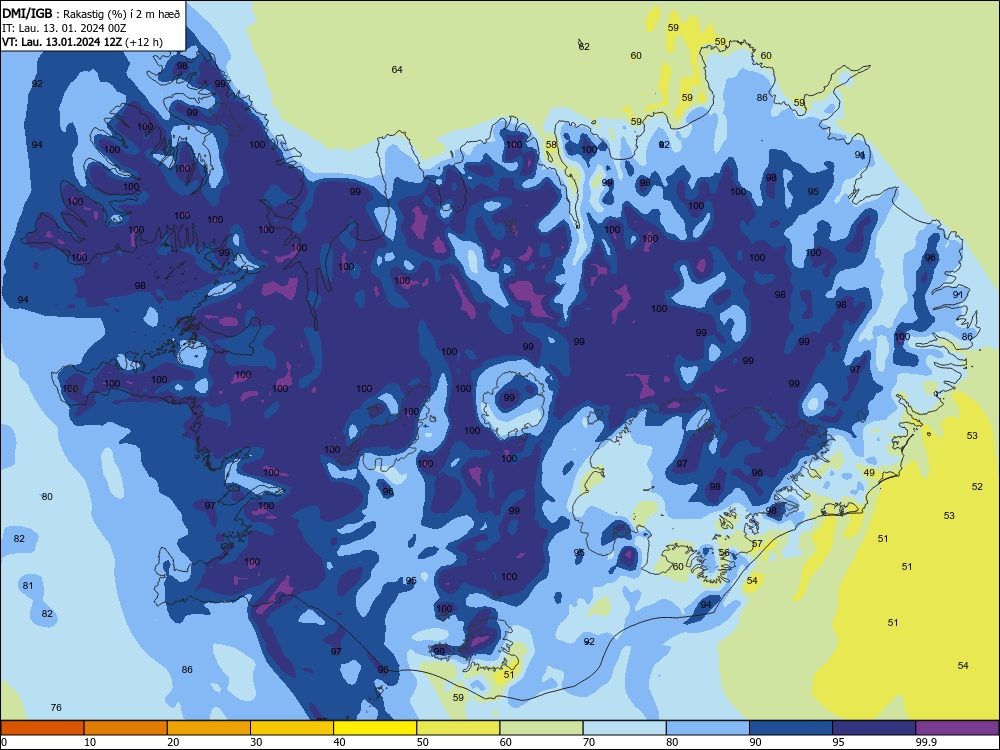Click the pale yellow 50–60 legend swatch

[x=458, y=728]
